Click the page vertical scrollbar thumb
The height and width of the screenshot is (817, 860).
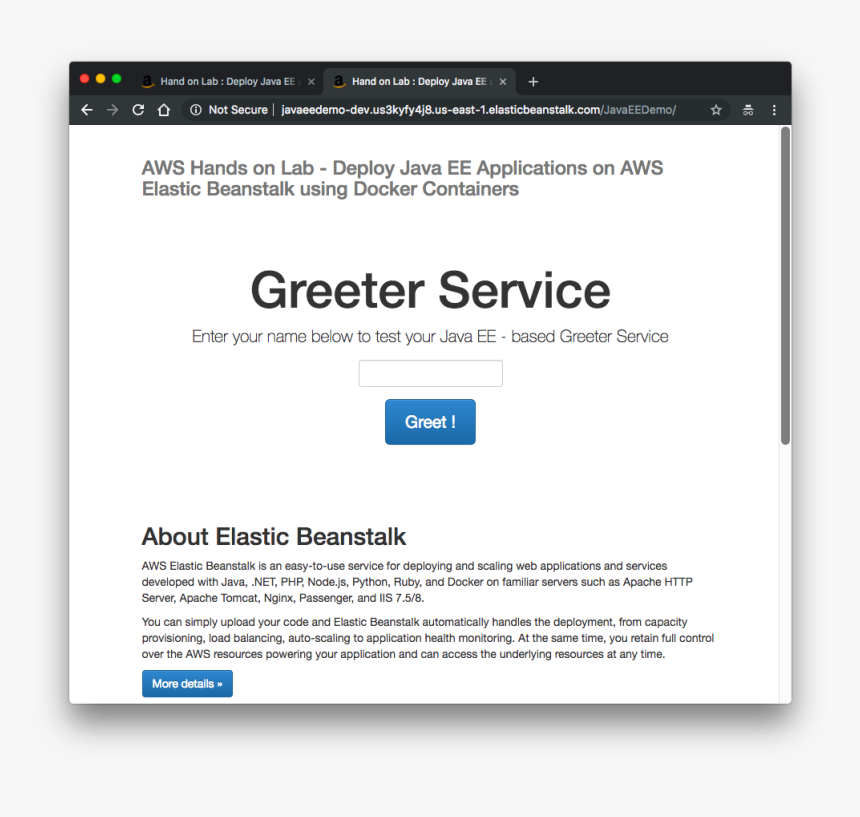click(785, 285)
